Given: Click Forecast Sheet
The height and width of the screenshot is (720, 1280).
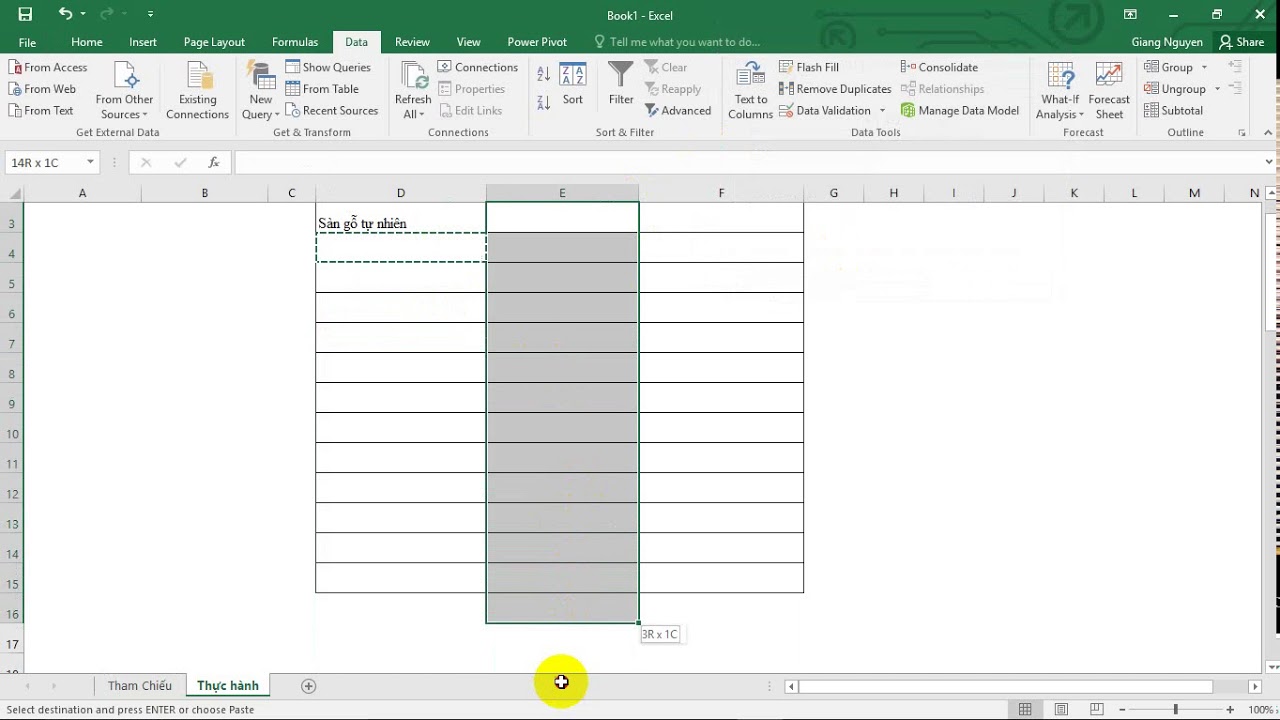Looking at the screenshot, I should [1109, 91].
